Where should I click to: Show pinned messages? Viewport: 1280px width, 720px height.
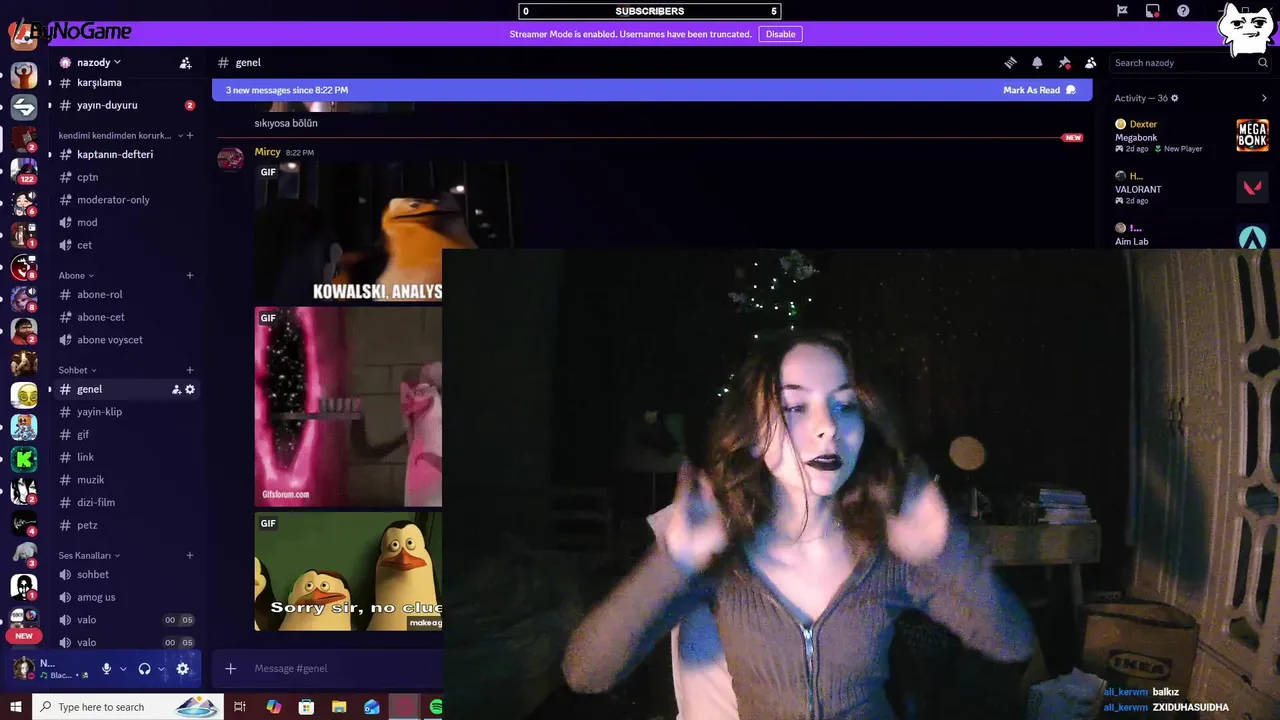pyautogui.click(x=1064, y=62)
